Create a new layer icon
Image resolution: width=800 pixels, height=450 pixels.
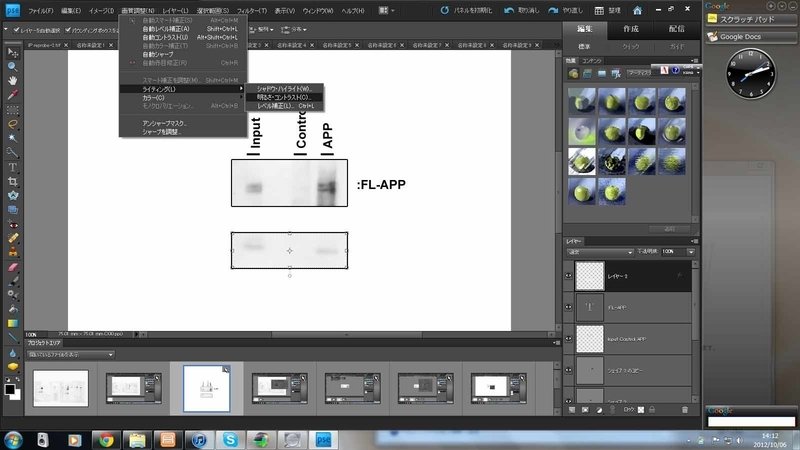[572, 410]
